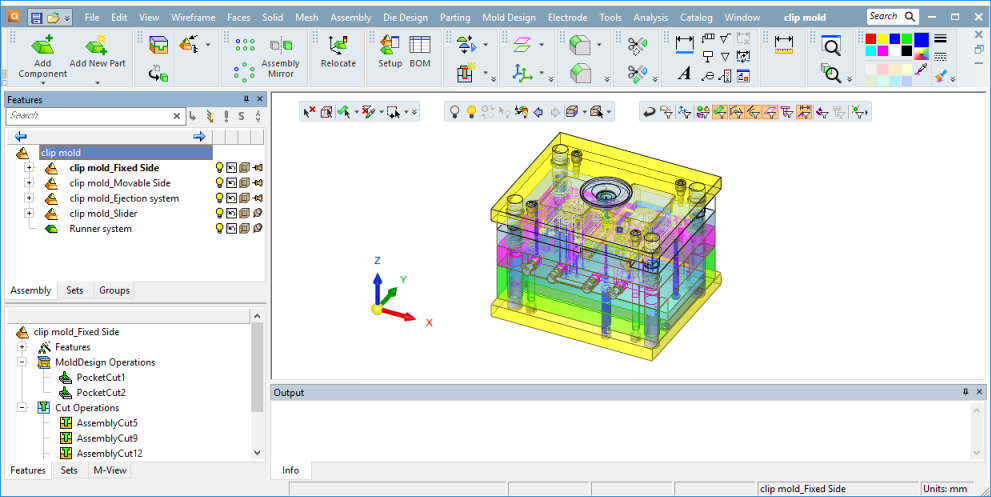Toggle visibility bulb for clip mold_Slider
This screenshot has height=497, width=991.
point(219,213)
